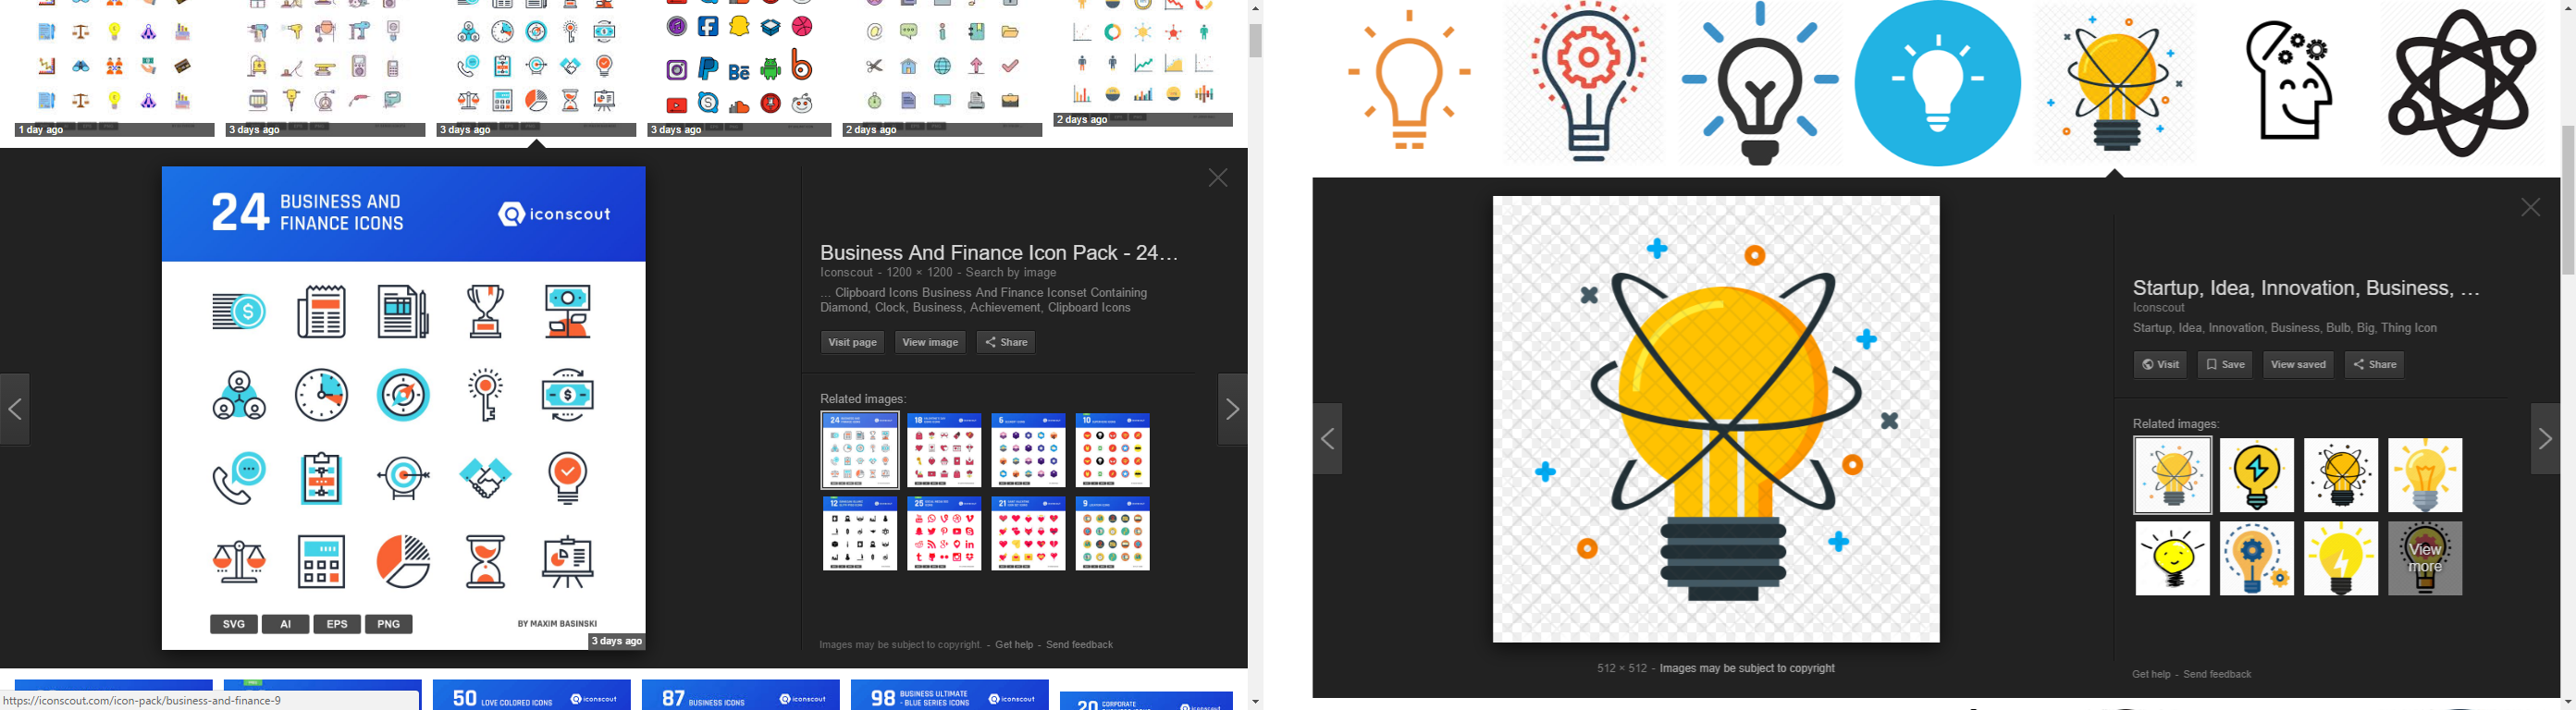Go to previous image in left viewer
Image resolution: width=2576 pixels, height=710 pixels.
click(15, 409)
